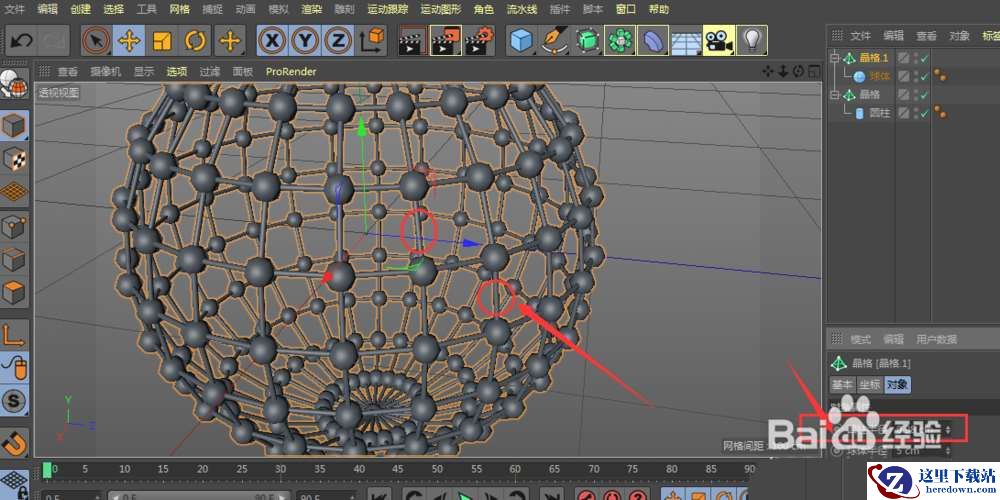Switch to Edges mode
Image resolution: width=1000 pixels, height=500 pixels.
(x=14, y=260)
